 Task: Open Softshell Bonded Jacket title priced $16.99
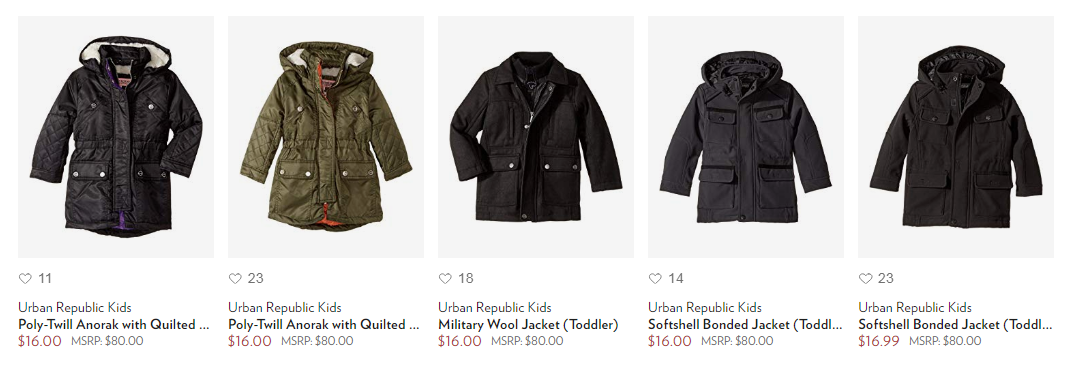[955, 324]
